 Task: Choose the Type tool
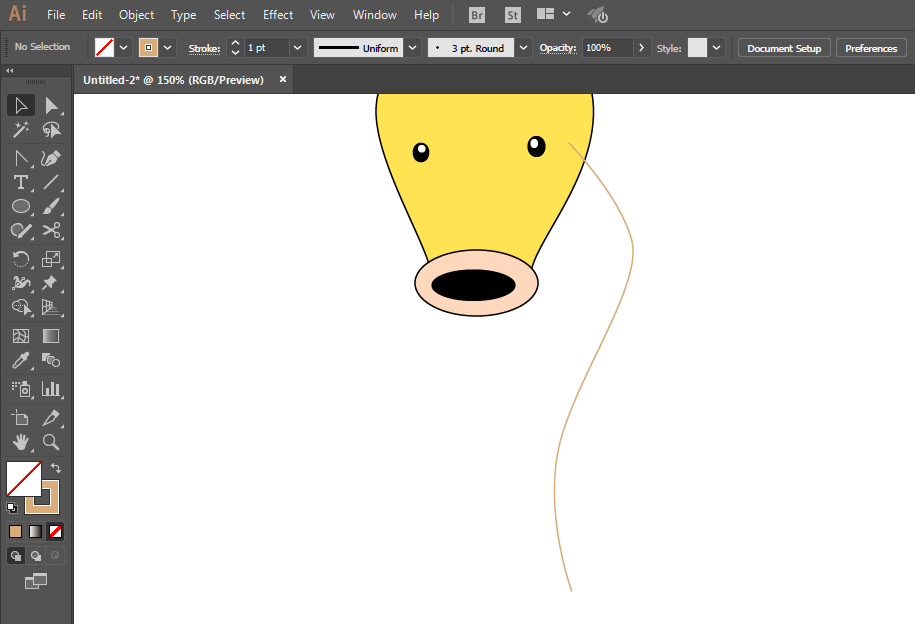tap(20, 182)
